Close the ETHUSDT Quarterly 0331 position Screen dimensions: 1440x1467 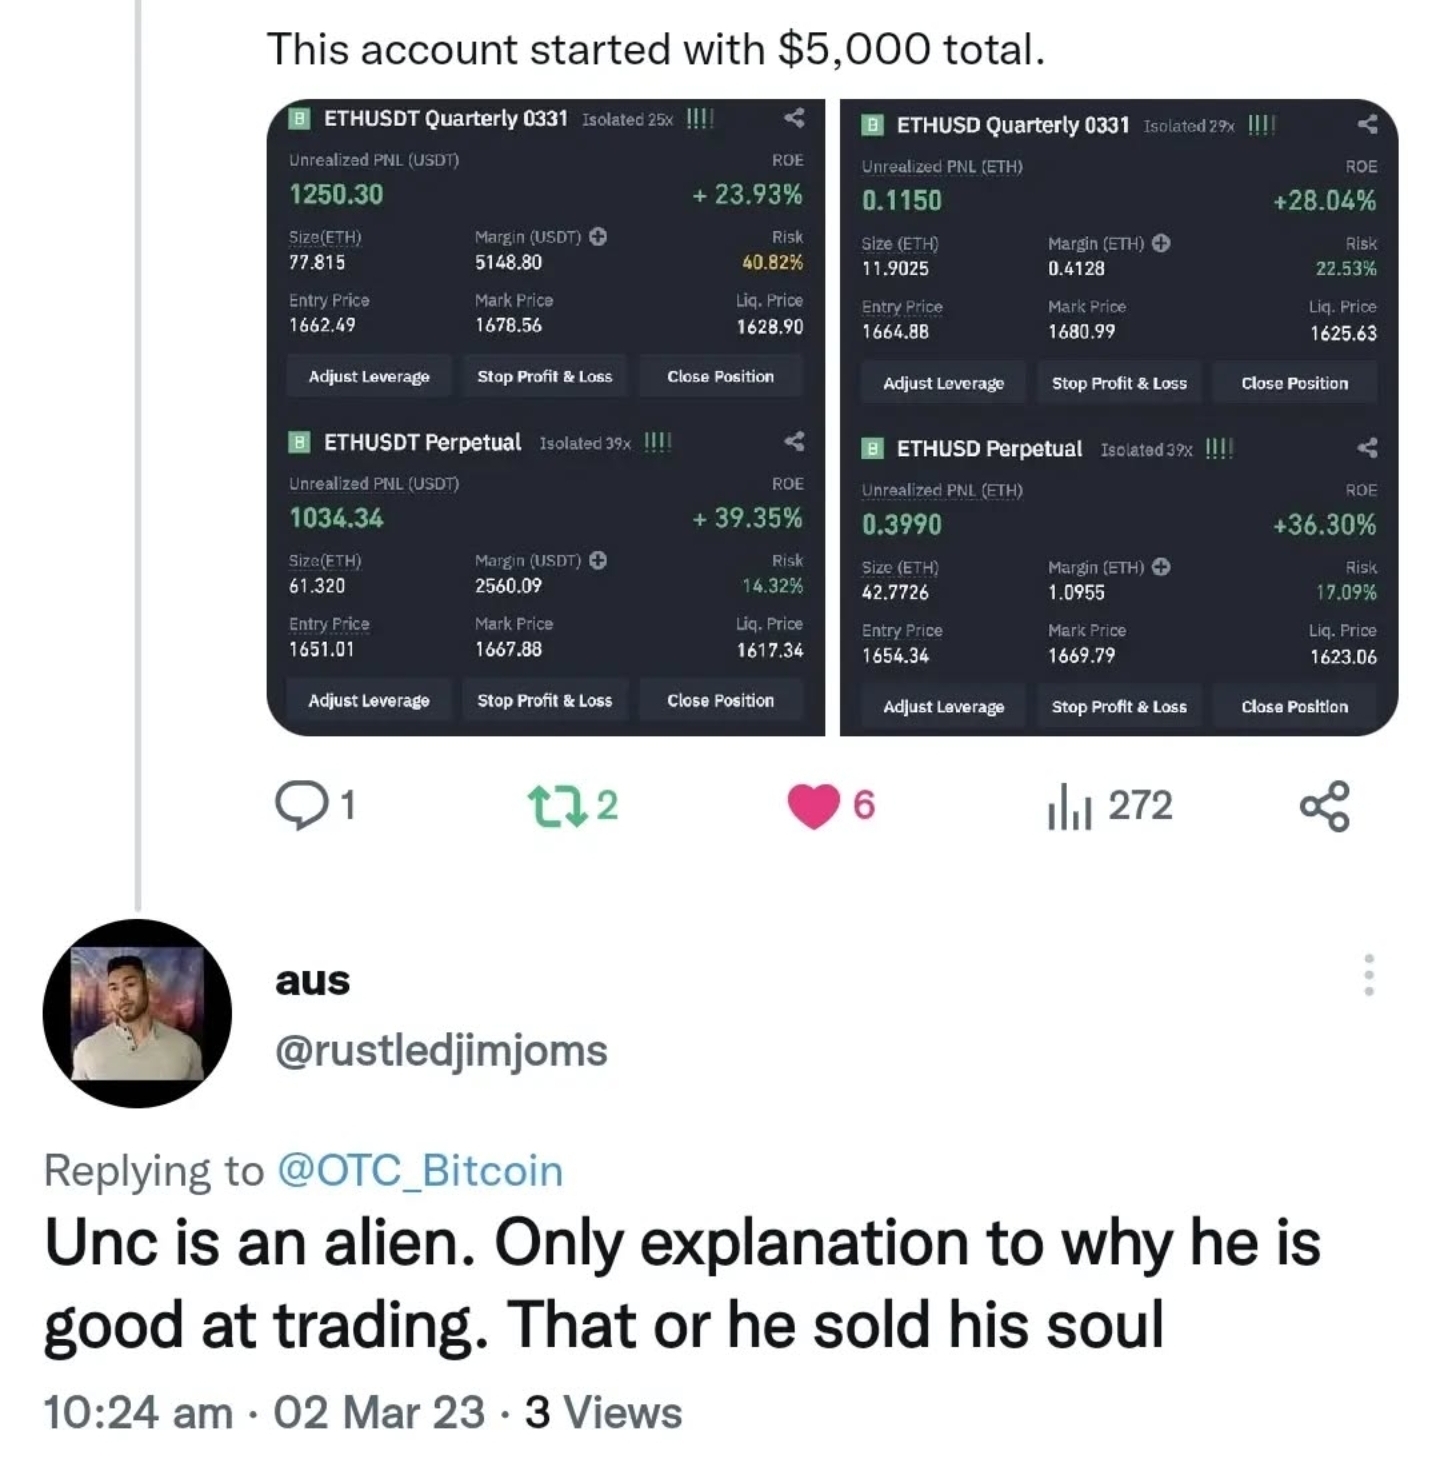pyautogui.click(x=720, y=377)
